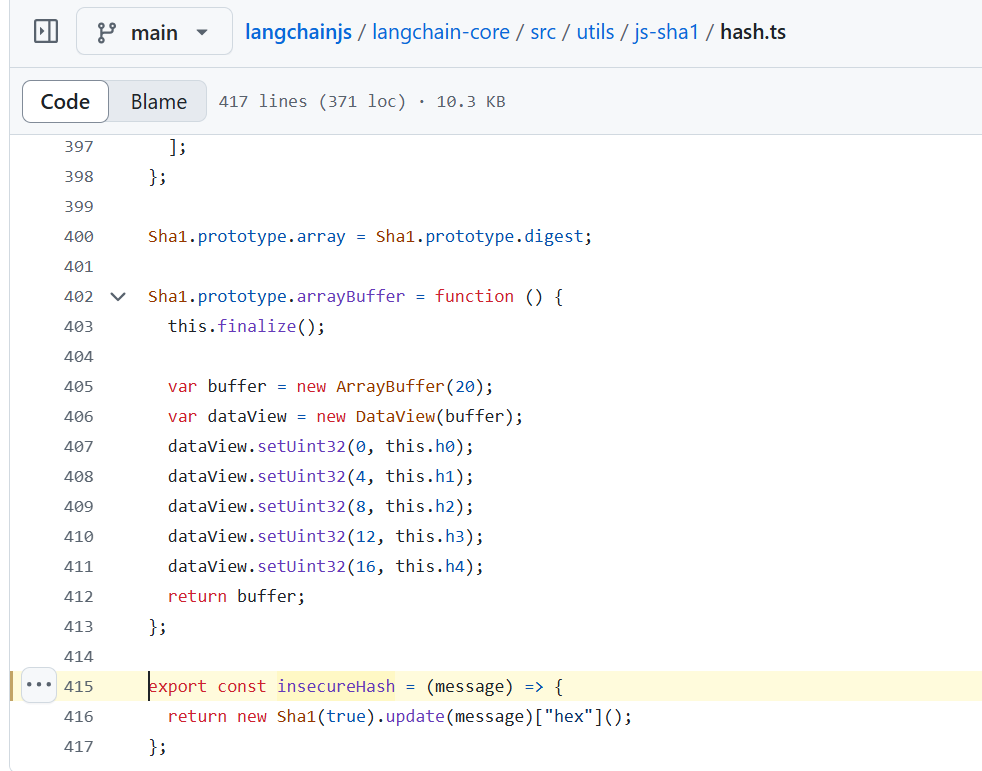Click line number 415 in the gutter
Viewport: 982px width, 771px height.
coord(79,686)
